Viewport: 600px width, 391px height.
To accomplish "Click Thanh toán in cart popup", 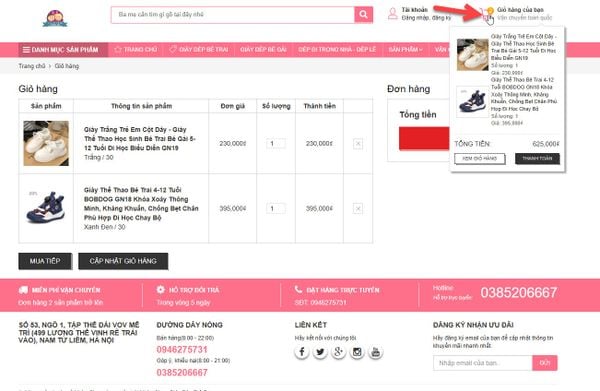I will coord(537,158).
